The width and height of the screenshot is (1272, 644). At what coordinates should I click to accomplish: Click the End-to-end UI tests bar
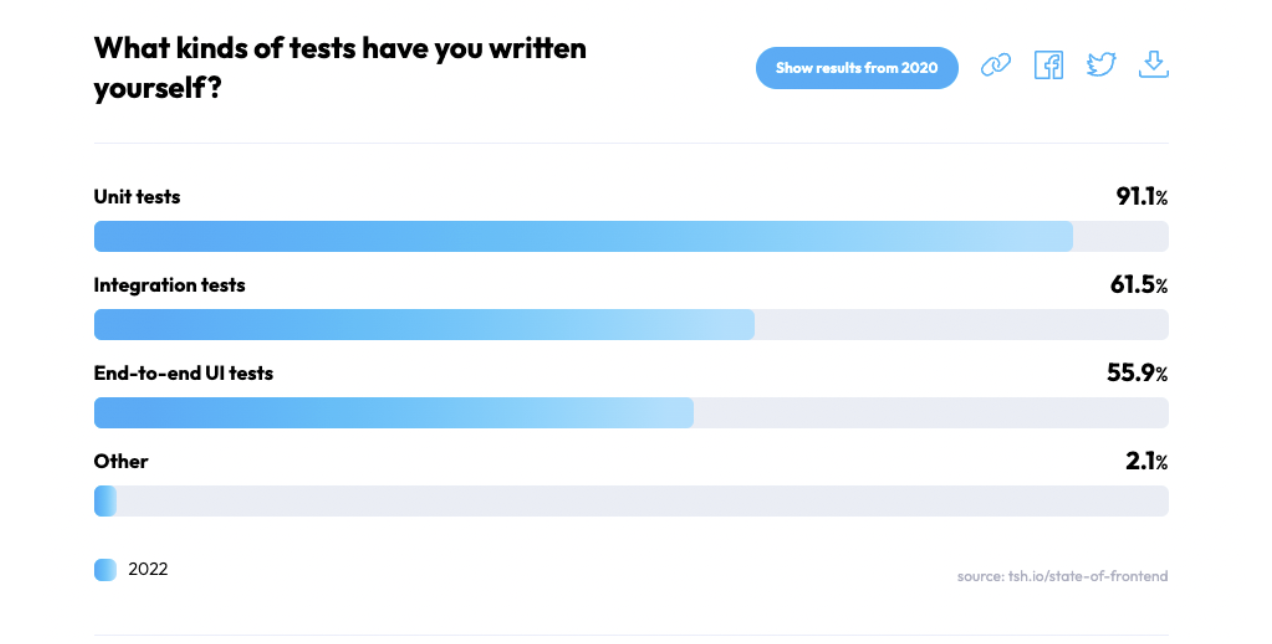click(631, 412)
